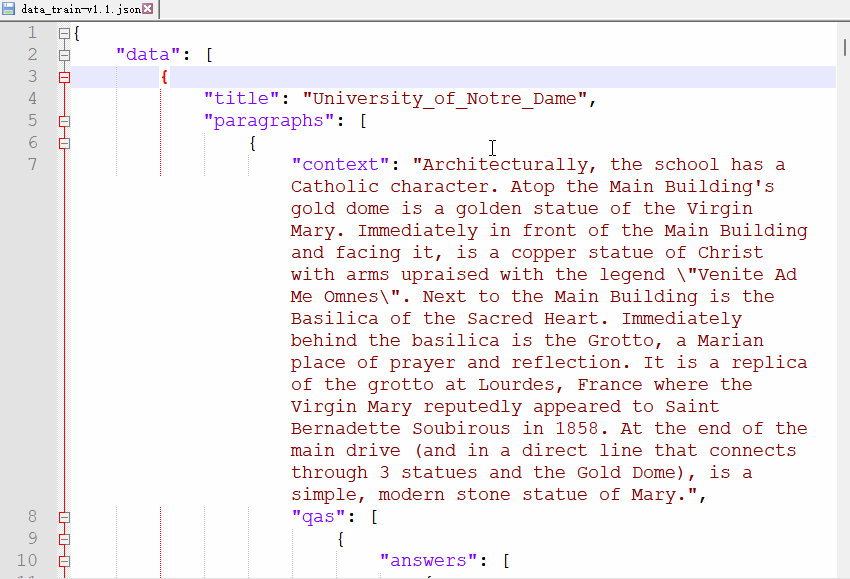Viewport: 850px width, 579px height.
Task: Click the vertical scrollbar thumb
Action: 845,47
